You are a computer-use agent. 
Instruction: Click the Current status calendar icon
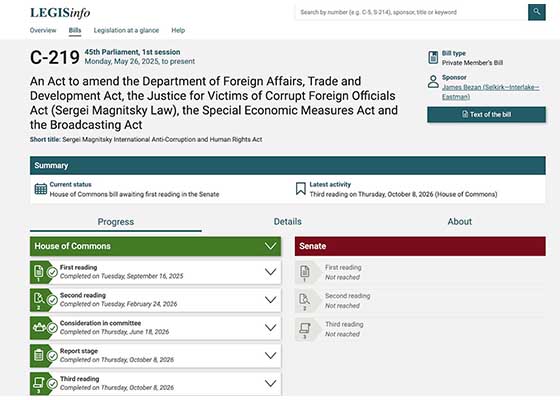41,189
